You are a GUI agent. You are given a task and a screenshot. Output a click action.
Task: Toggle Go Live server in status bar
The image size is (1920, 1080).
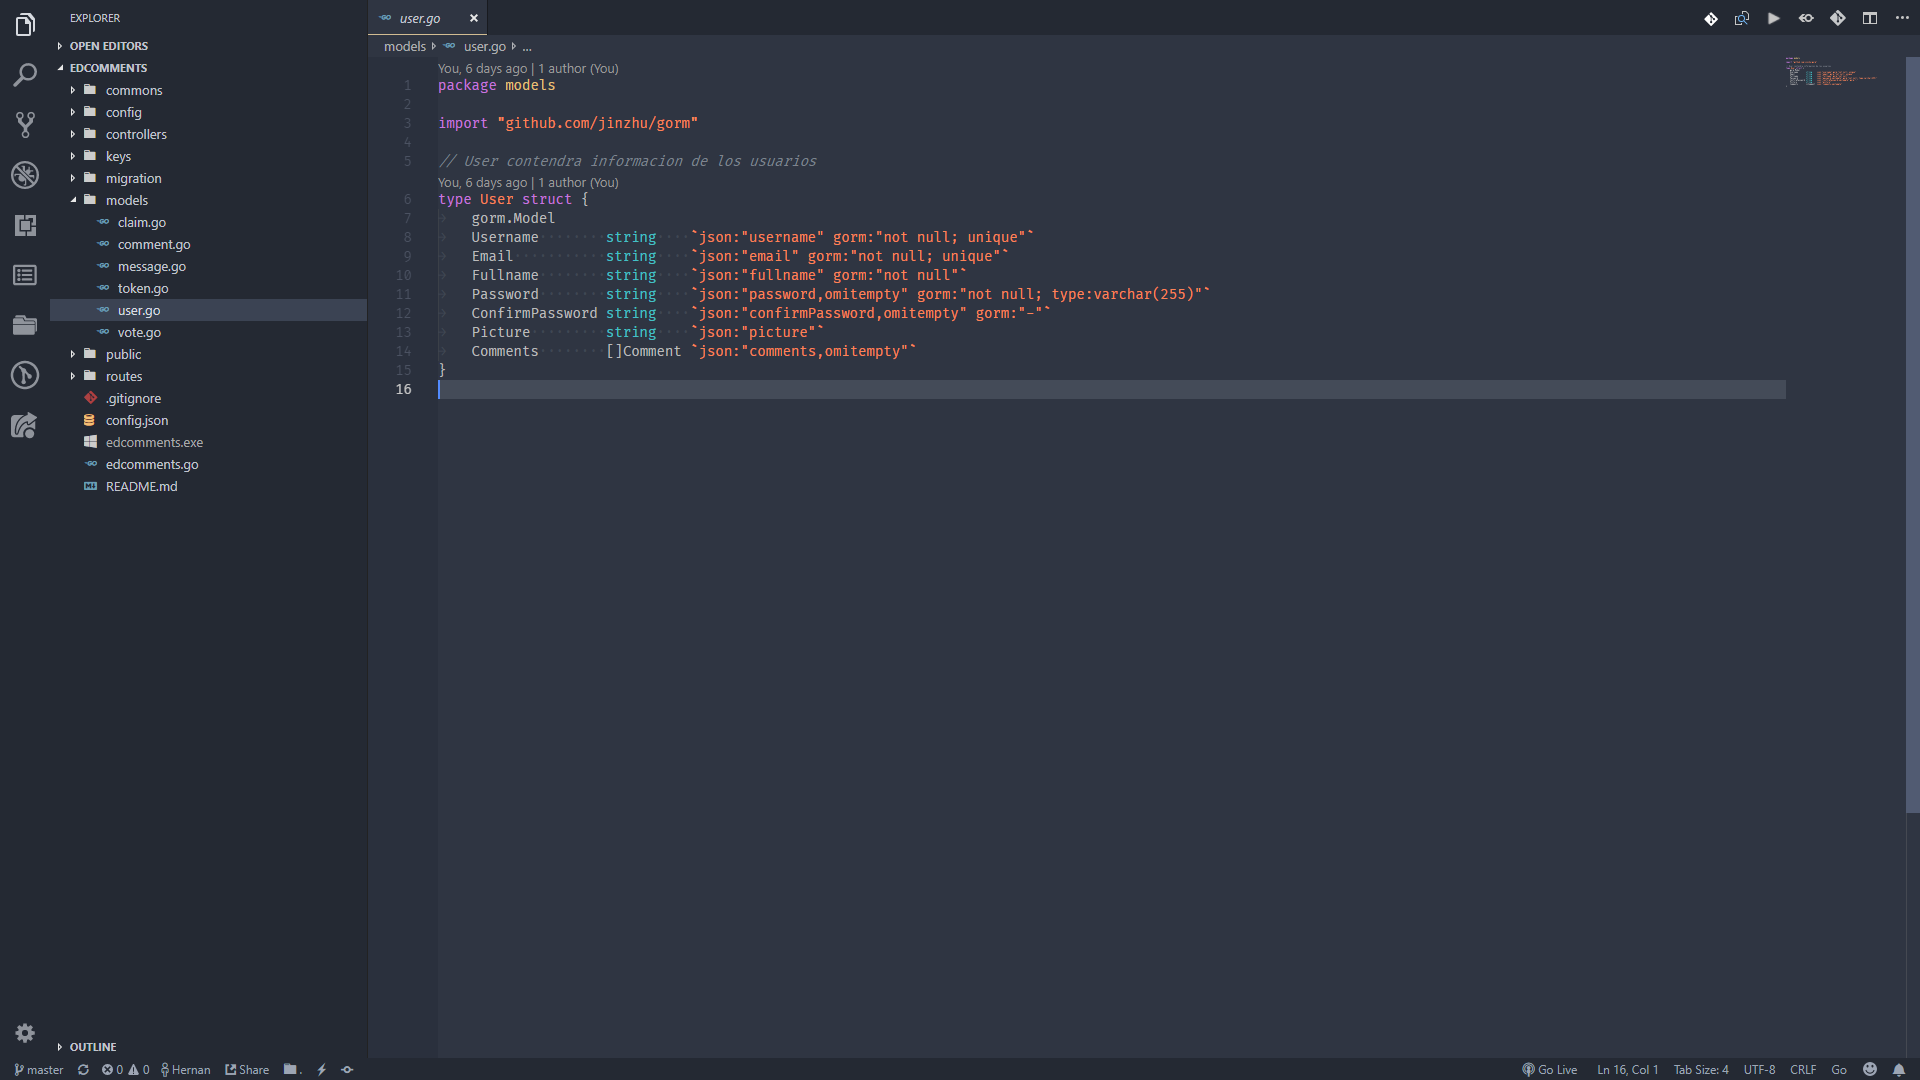[1549, 1069]
